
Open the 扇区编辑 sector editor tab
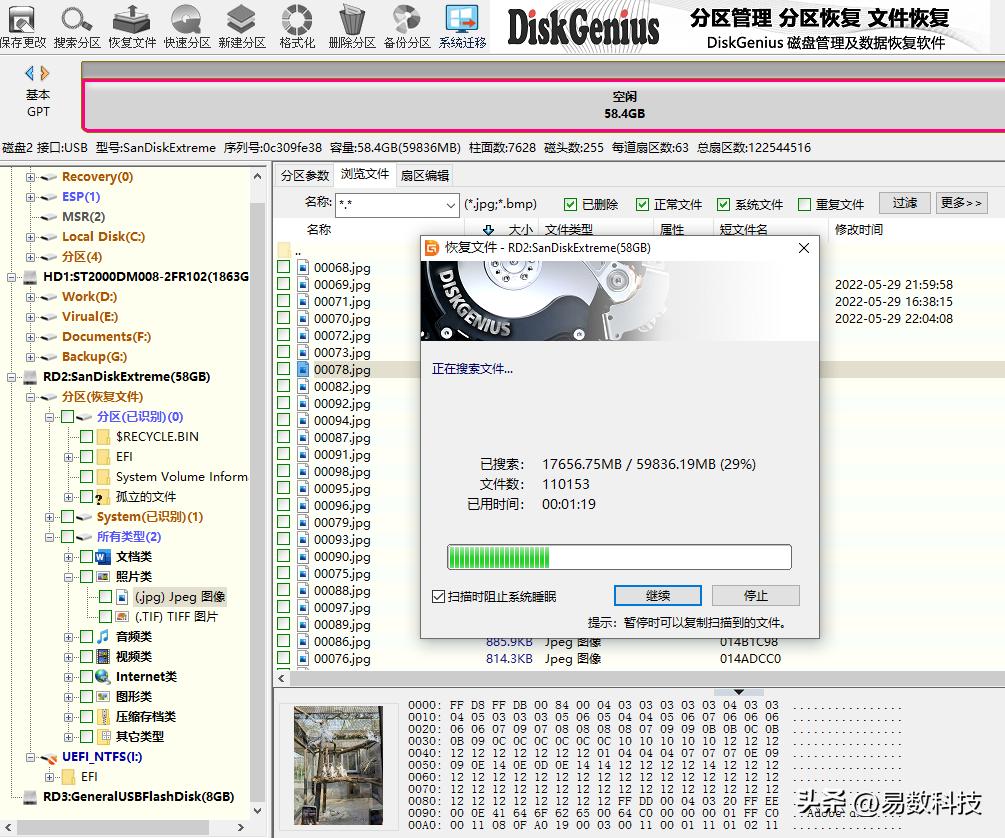pyautogui.click(x=425, y=175)
